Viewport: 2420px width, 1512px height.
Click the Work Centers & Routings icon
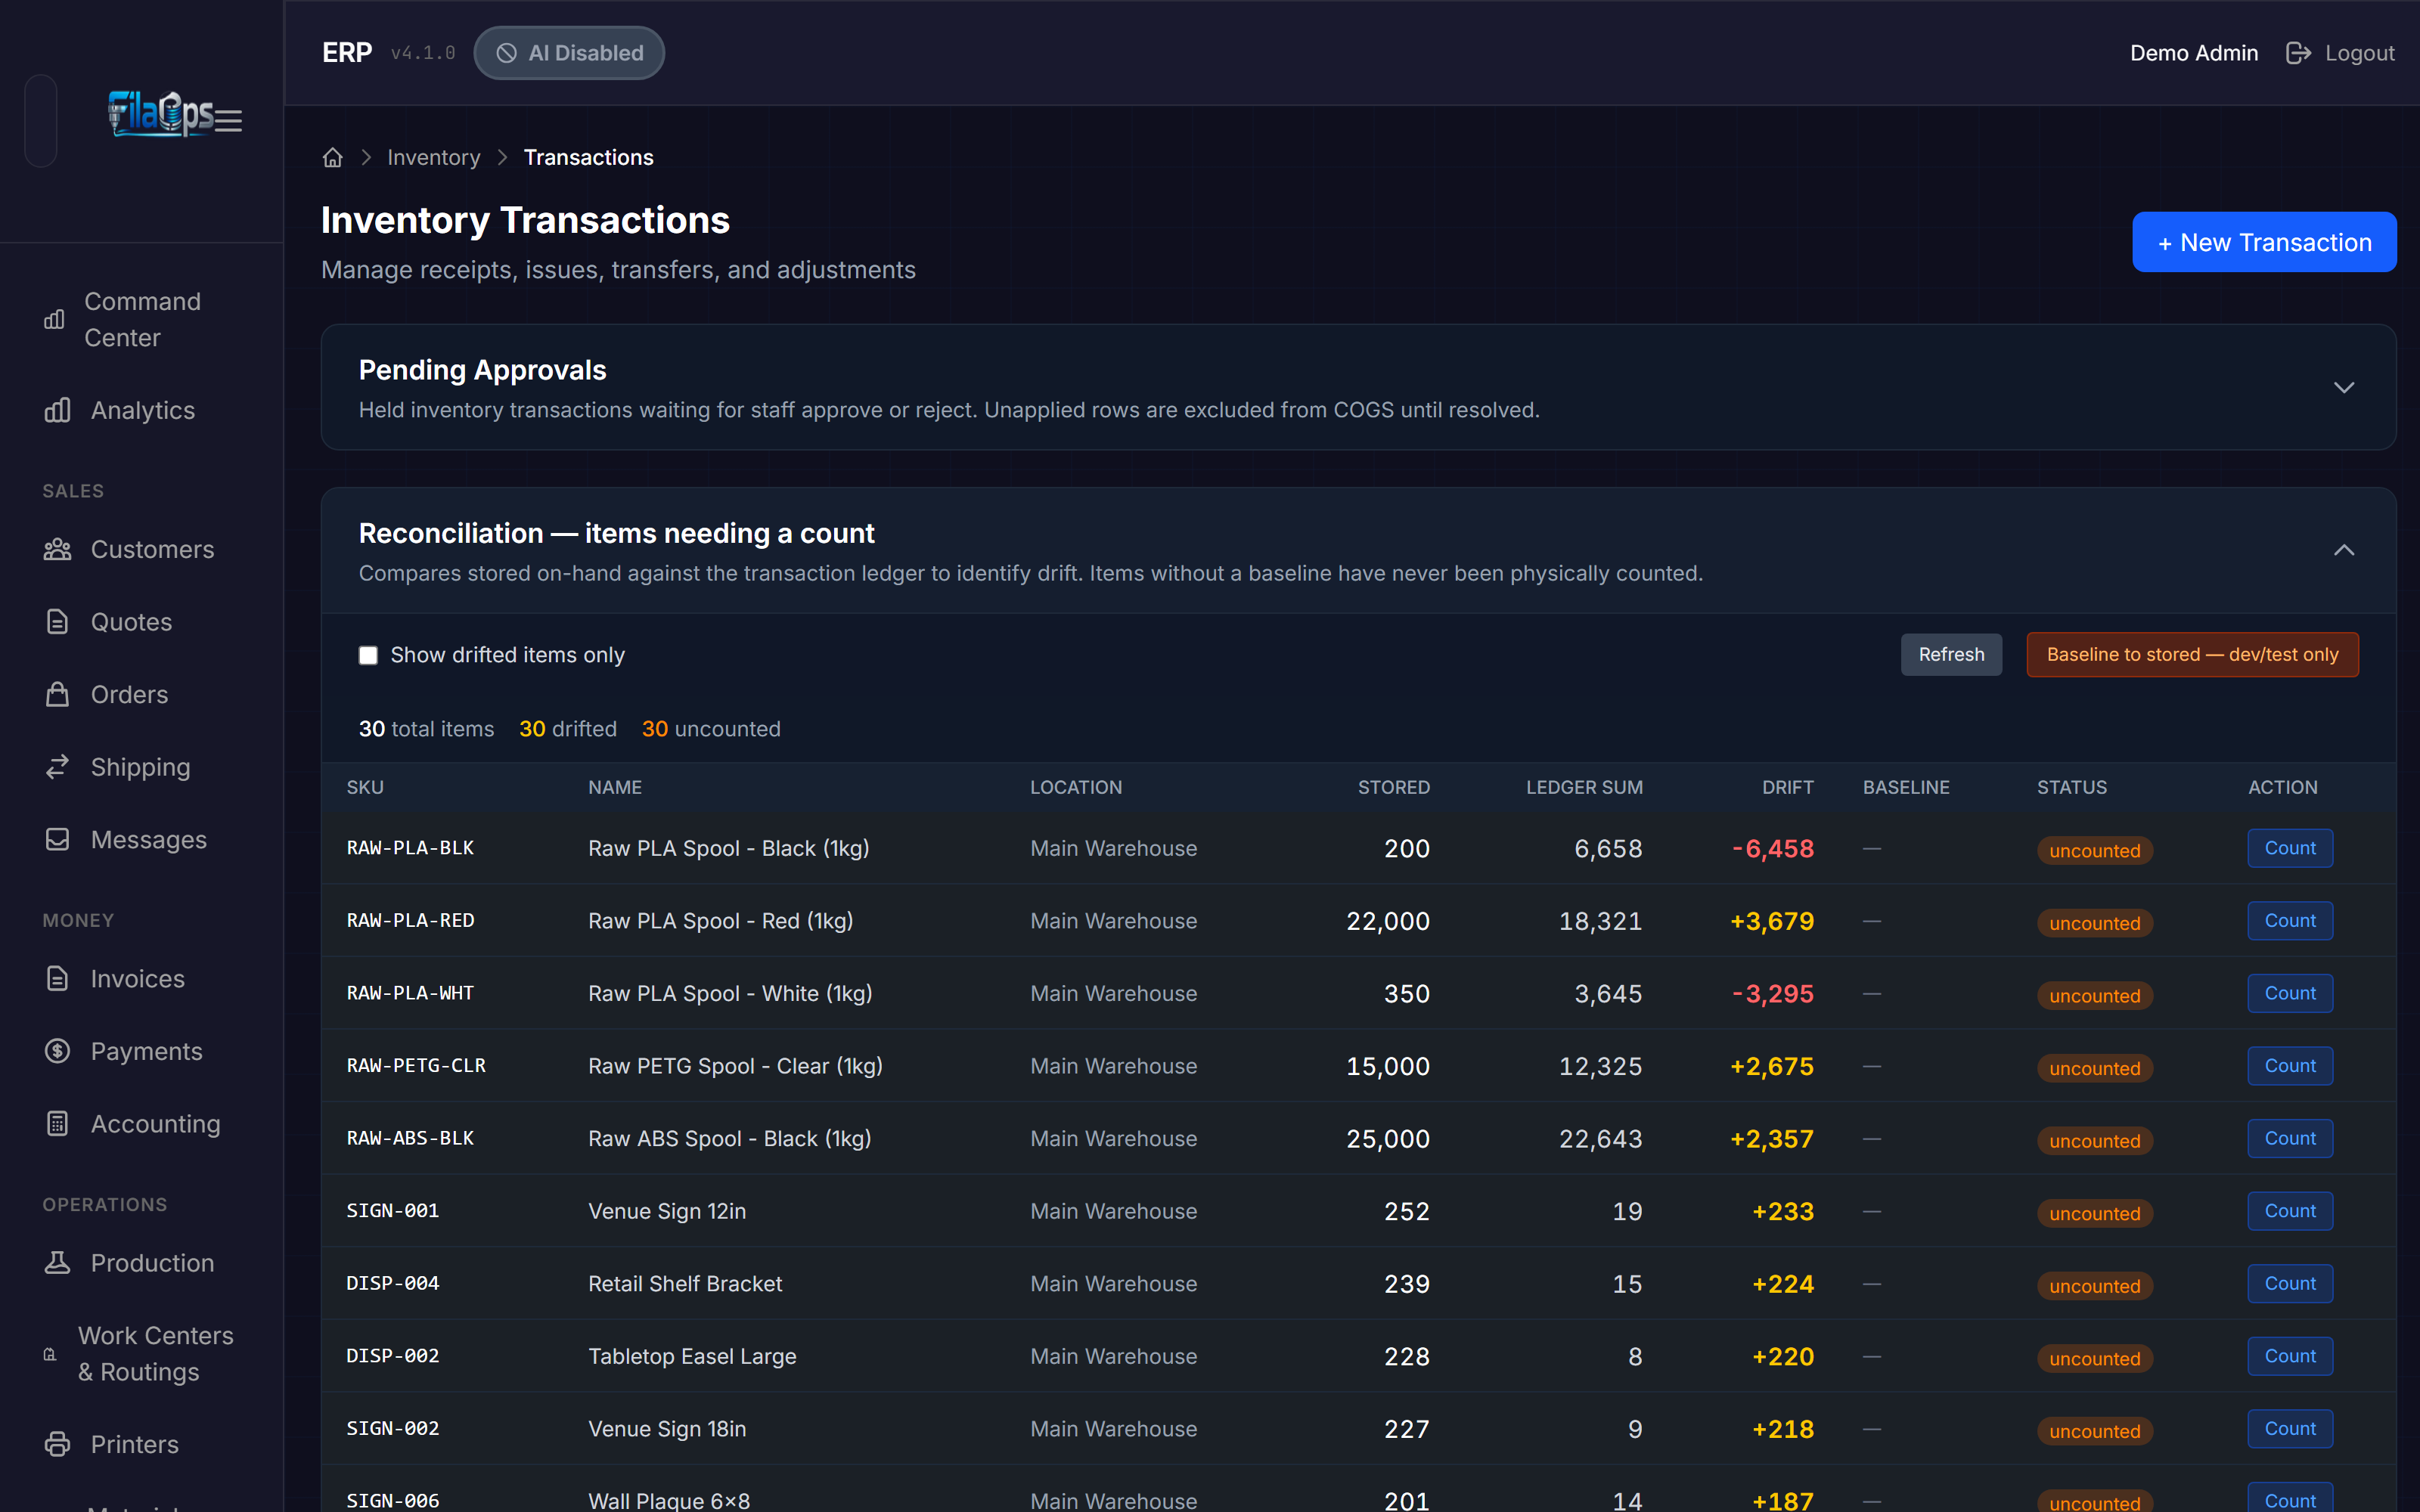tap(50, 1354)
